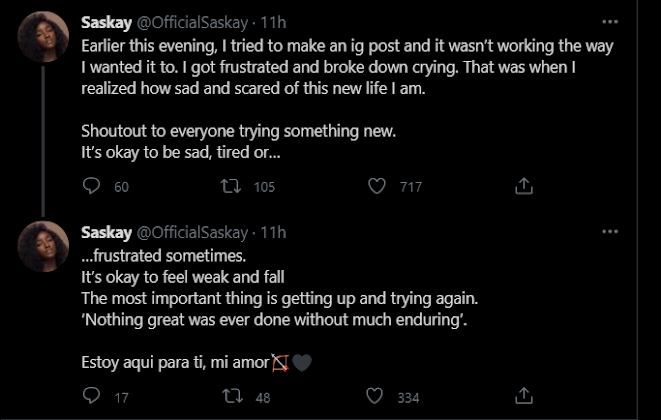661x420 pixels.
Task: Open the 11h timestamp of second tweet
Action: click(272, 232)
